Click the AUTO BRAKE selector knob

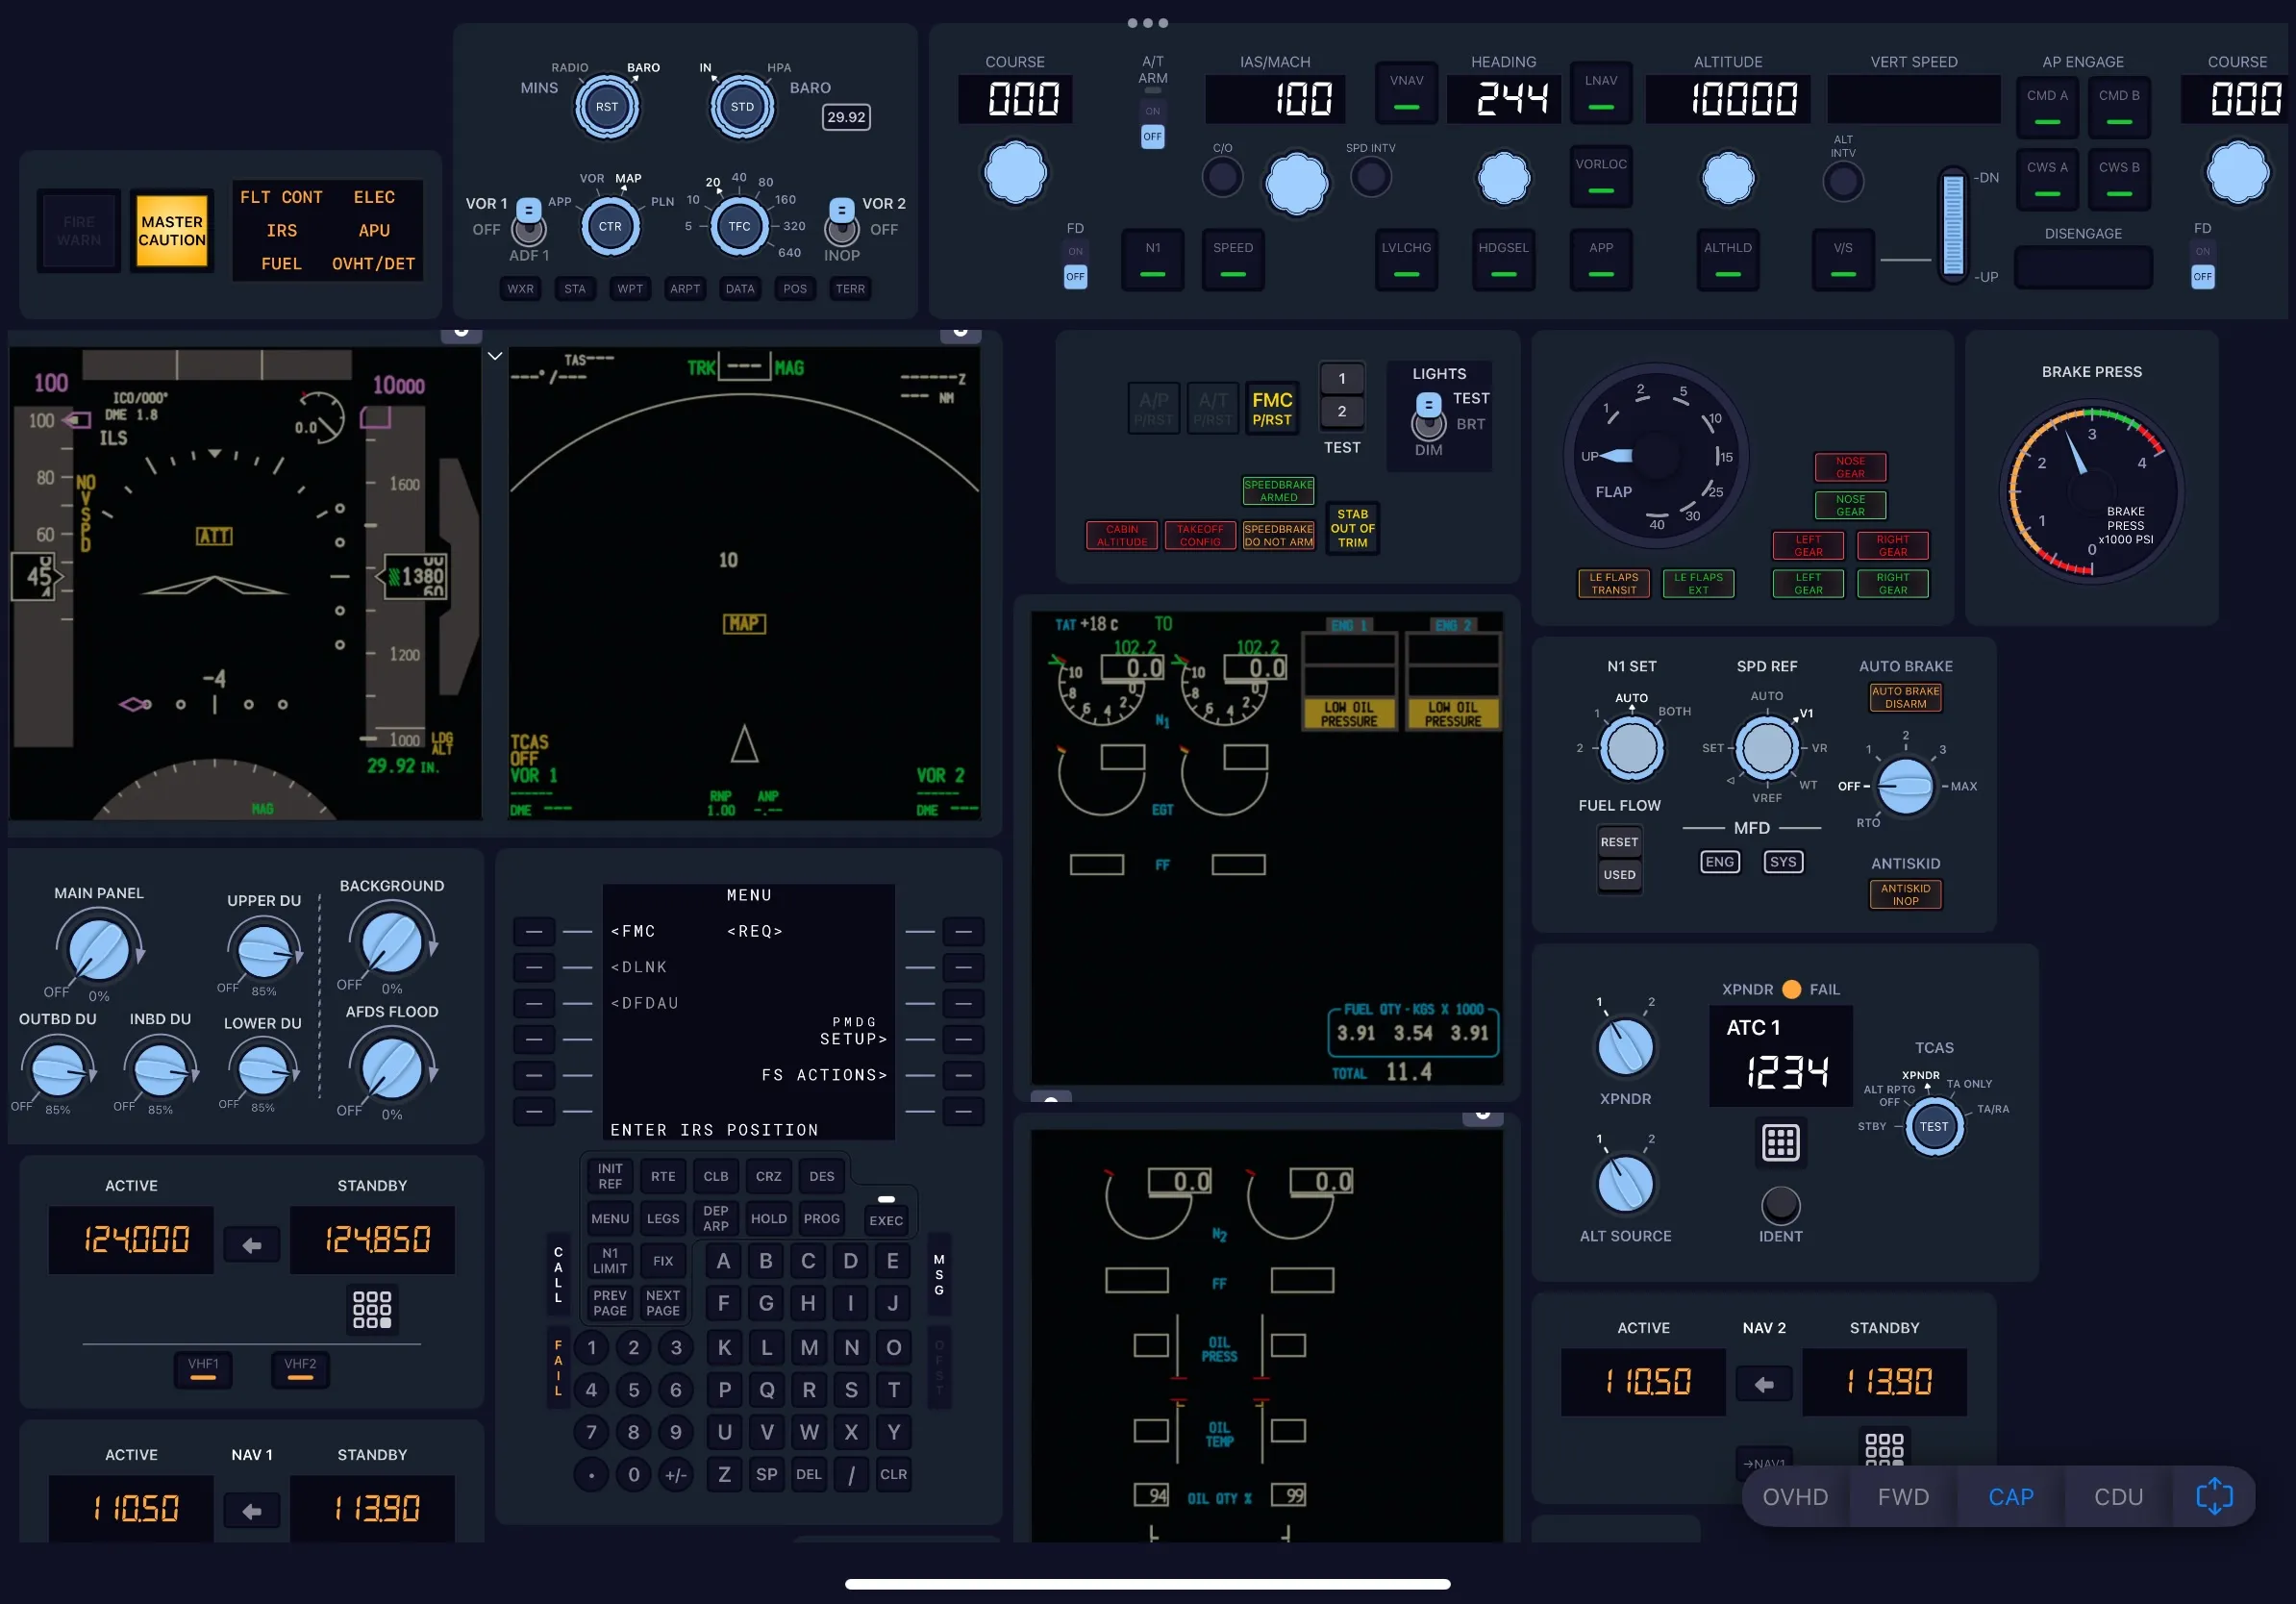1905,786
